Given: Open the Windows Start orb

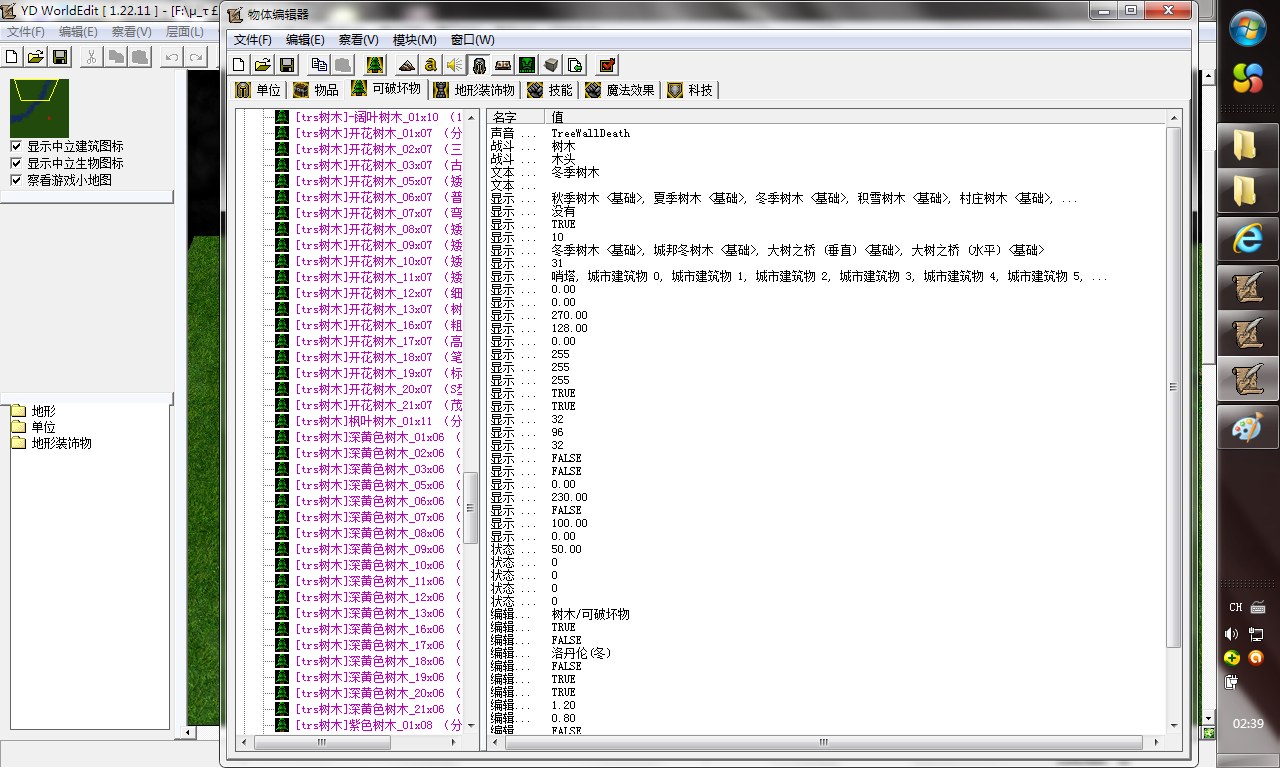Looking at the screenshot, I should point(1247,29).
